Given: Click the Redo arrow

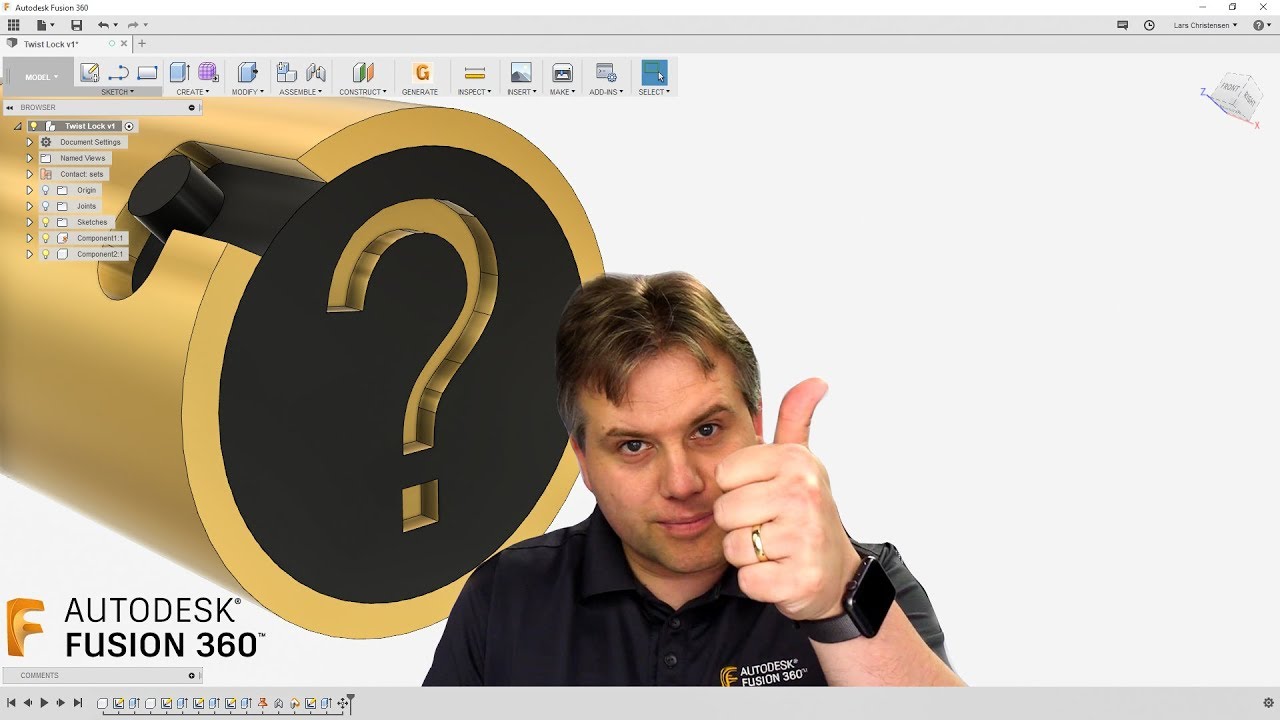Looking at the screenshot, I should coord(133,25).
